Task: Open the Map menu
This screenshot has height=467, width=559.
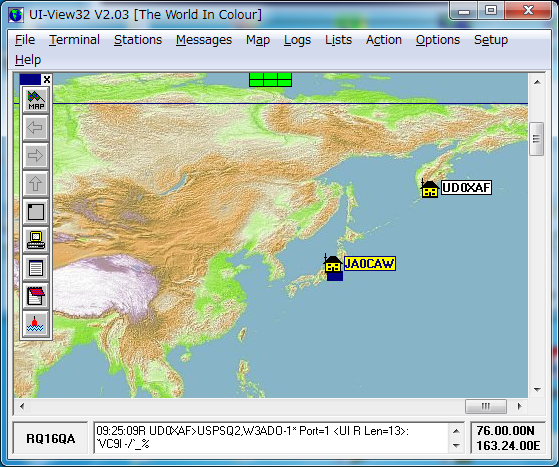Action: point(258,40)
